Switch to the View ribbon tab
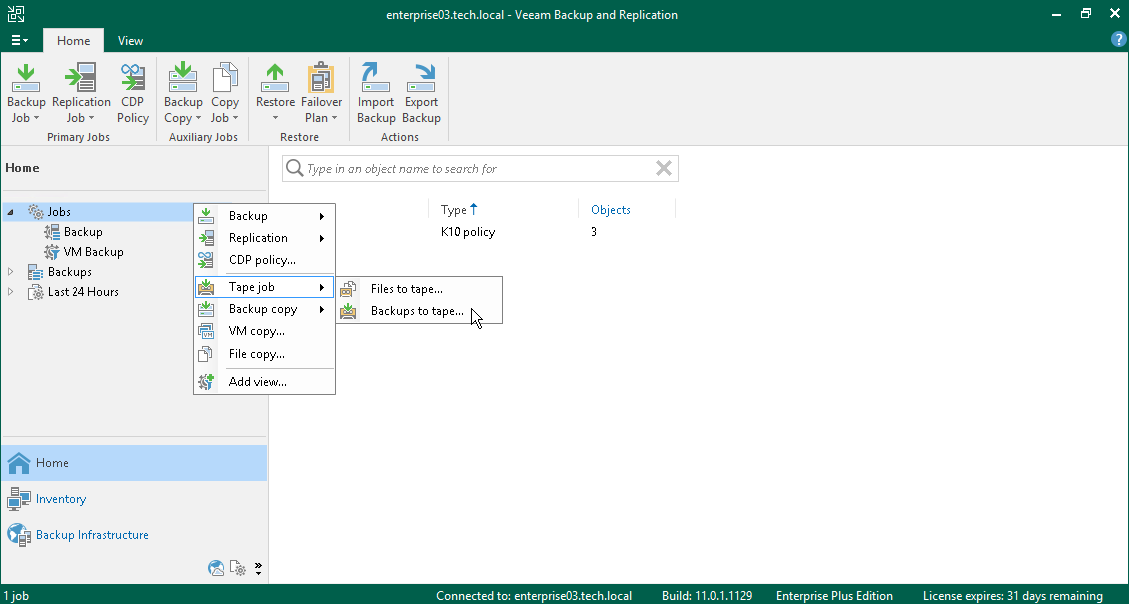Screen dimensions: 1129x604 tap(130, 40)
